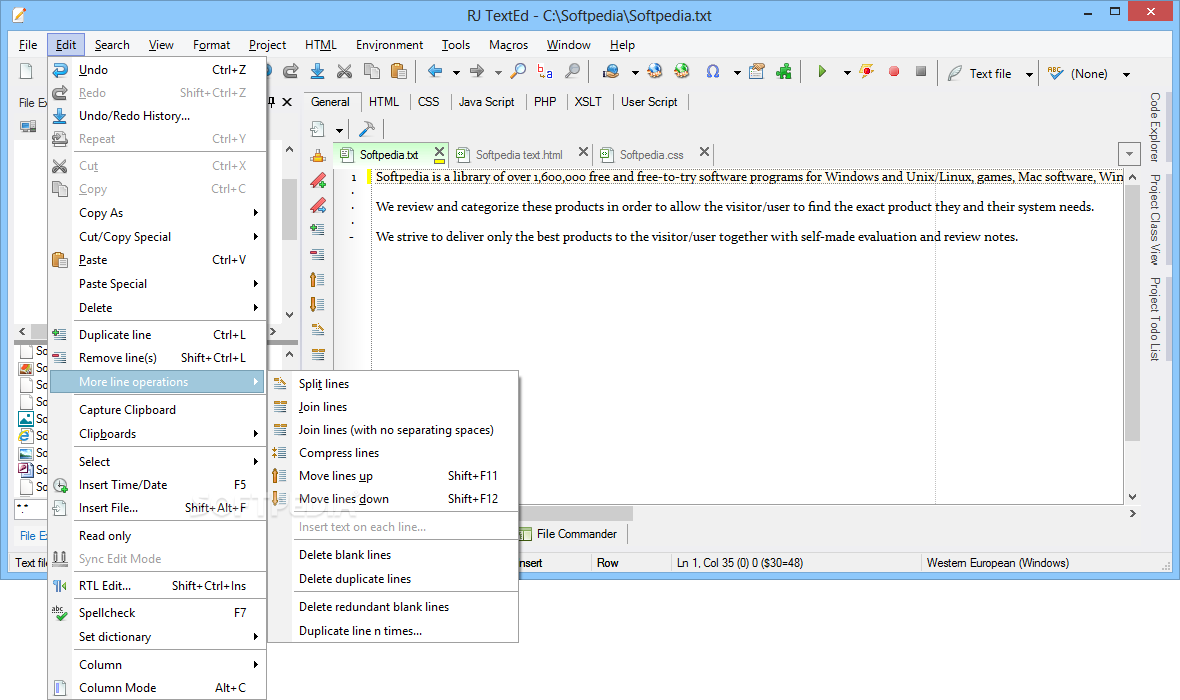Click the Ln 1, Col 35 status text

coord(740,563)
